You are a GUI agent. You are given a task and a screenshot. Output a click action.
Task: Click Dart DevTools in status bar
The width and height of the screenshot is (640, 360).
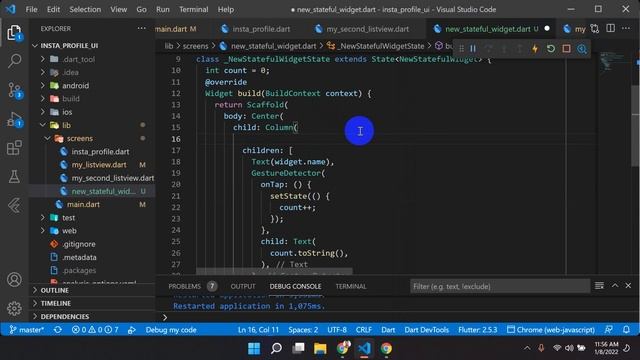coord(427,330)
